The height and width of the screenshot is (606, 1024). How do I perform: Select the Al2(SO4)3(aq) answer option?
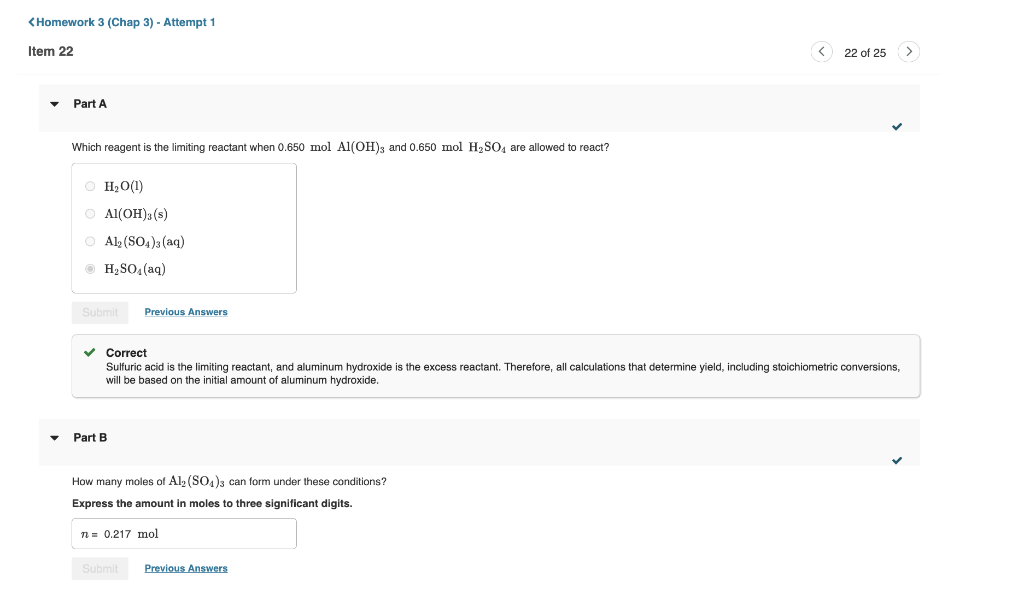tap(90, 241)
